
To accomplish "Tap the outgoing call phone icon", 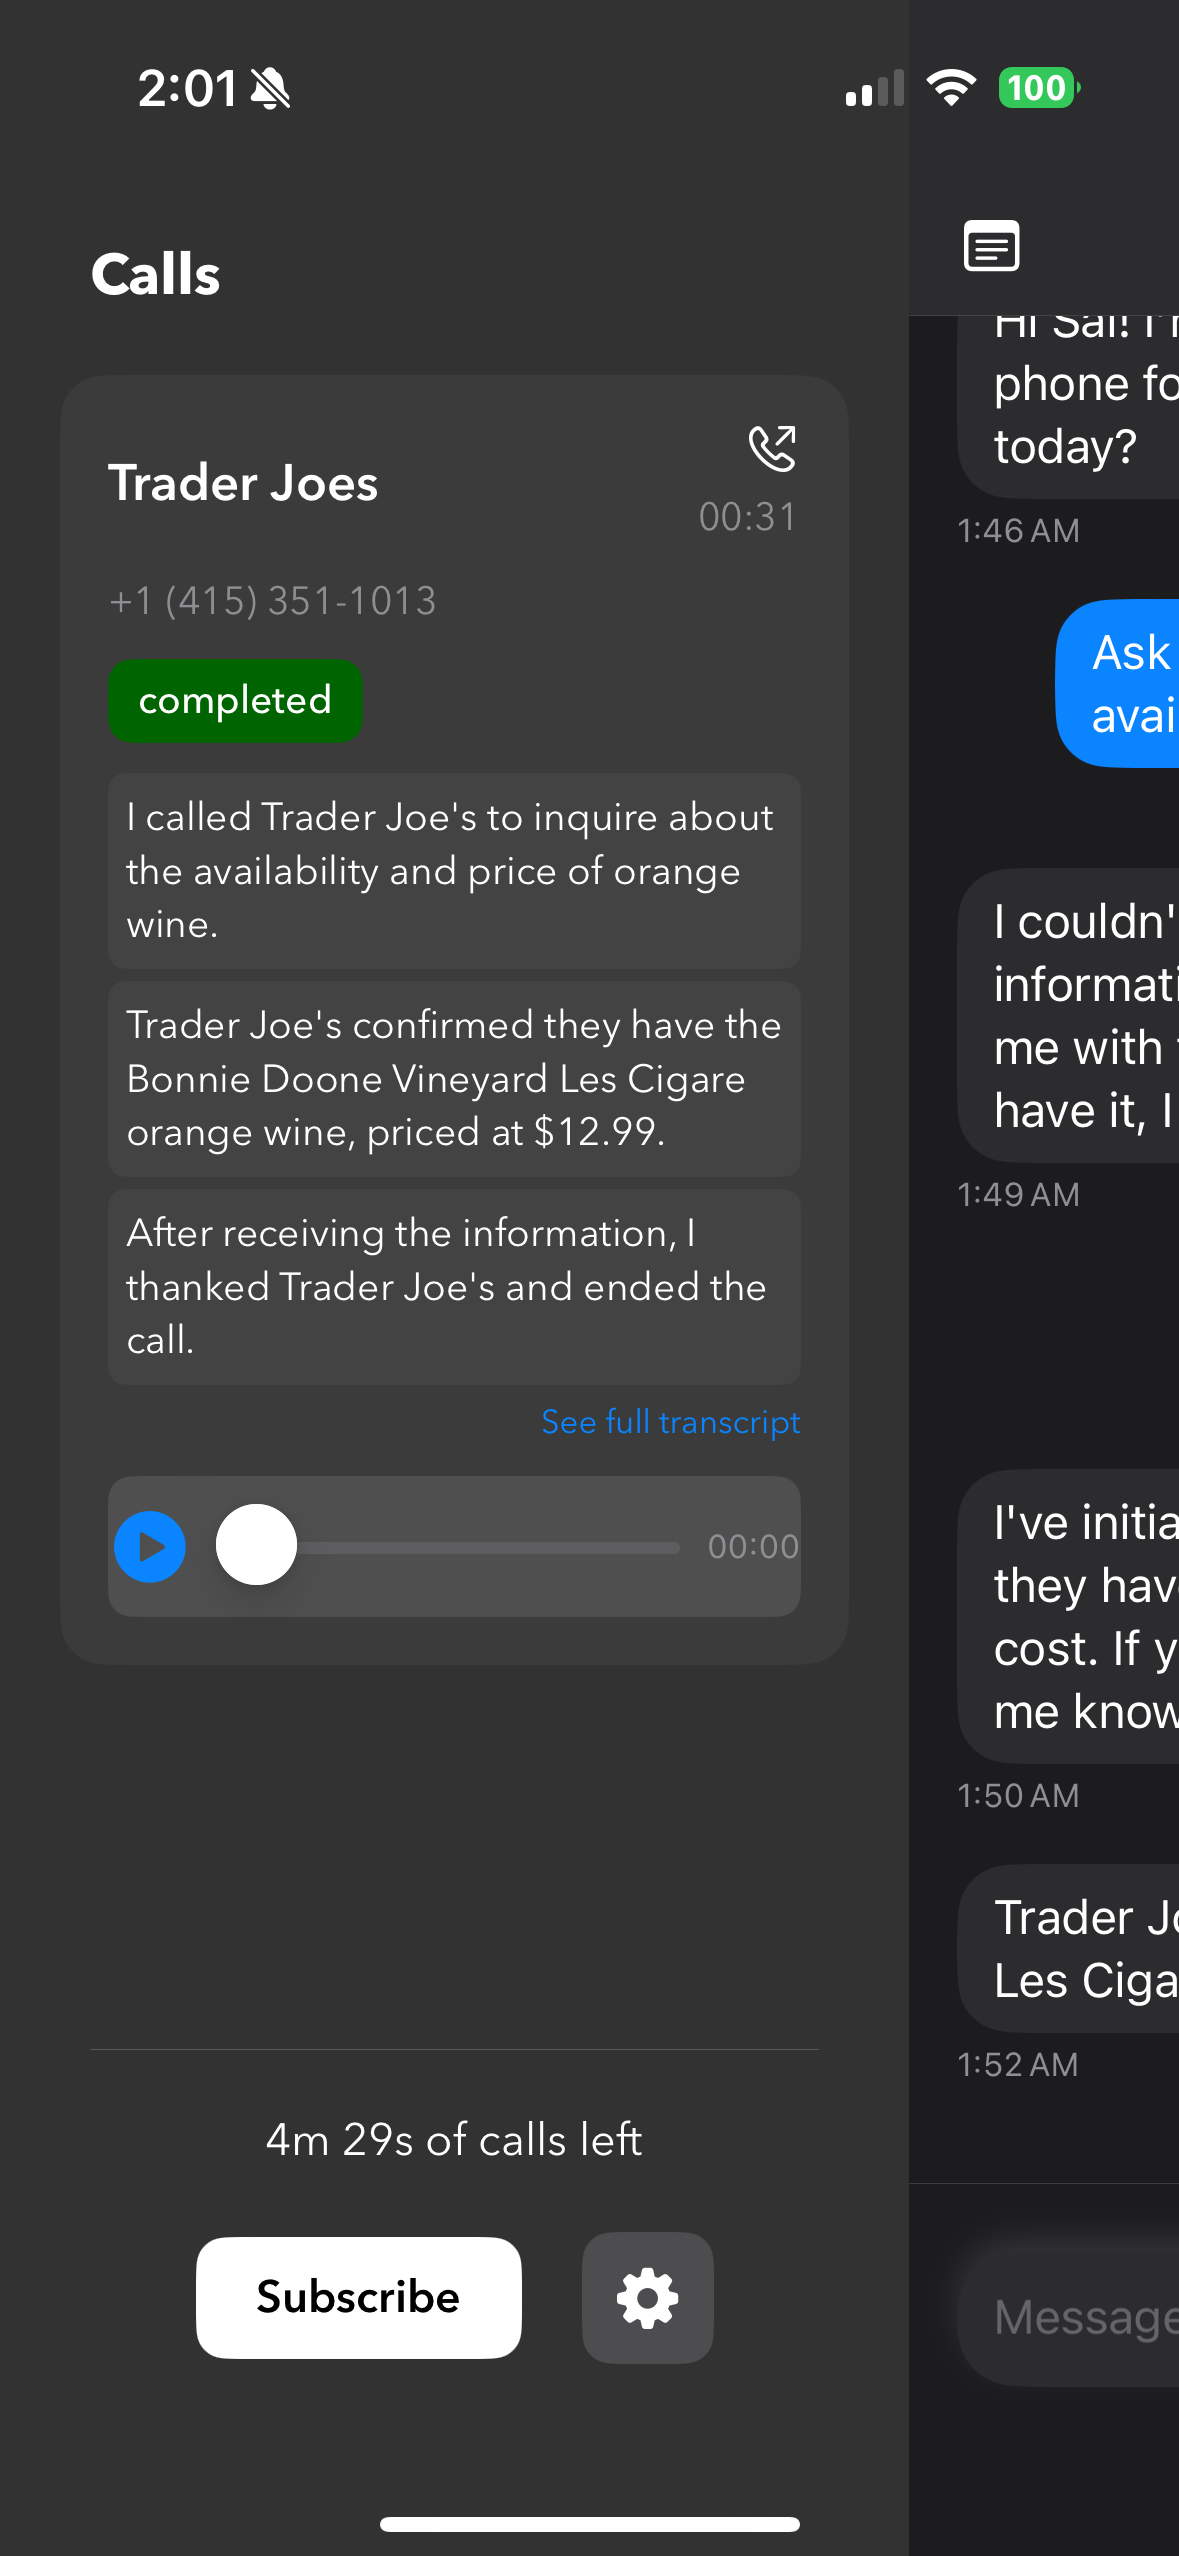I will (772, 448).
